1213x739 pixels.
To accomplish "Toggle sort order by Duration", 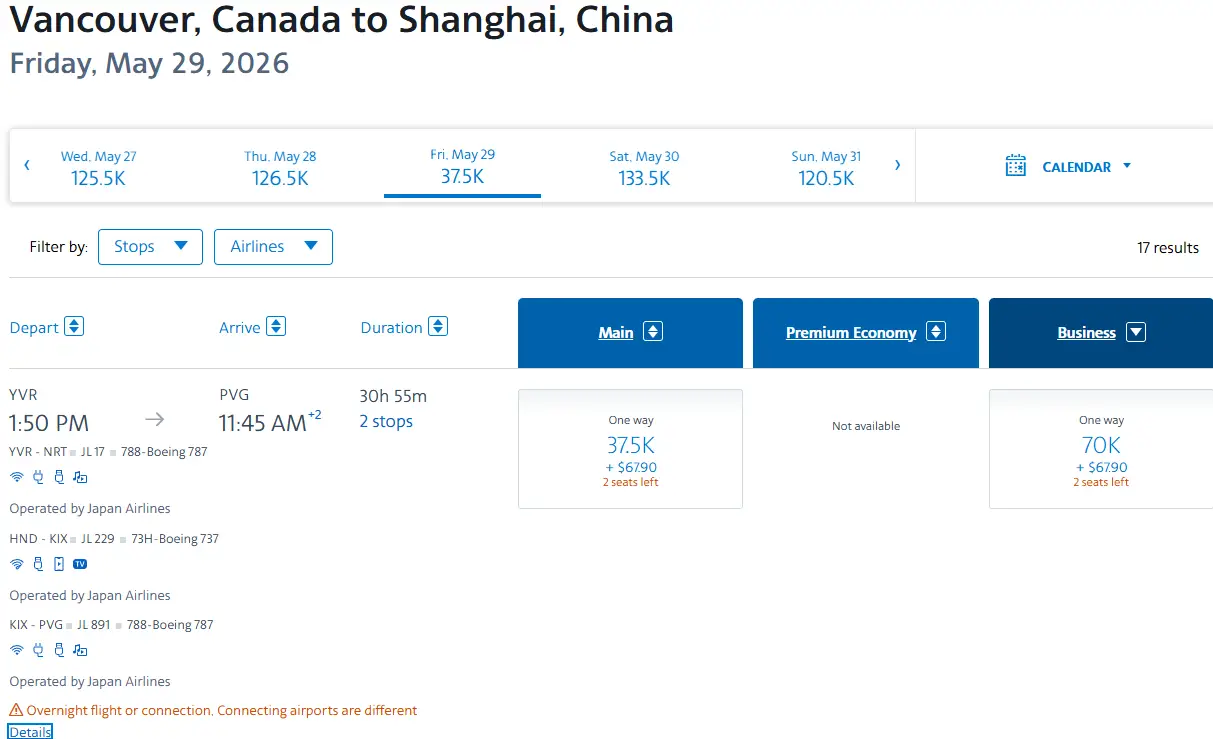I will click(438, 327).
